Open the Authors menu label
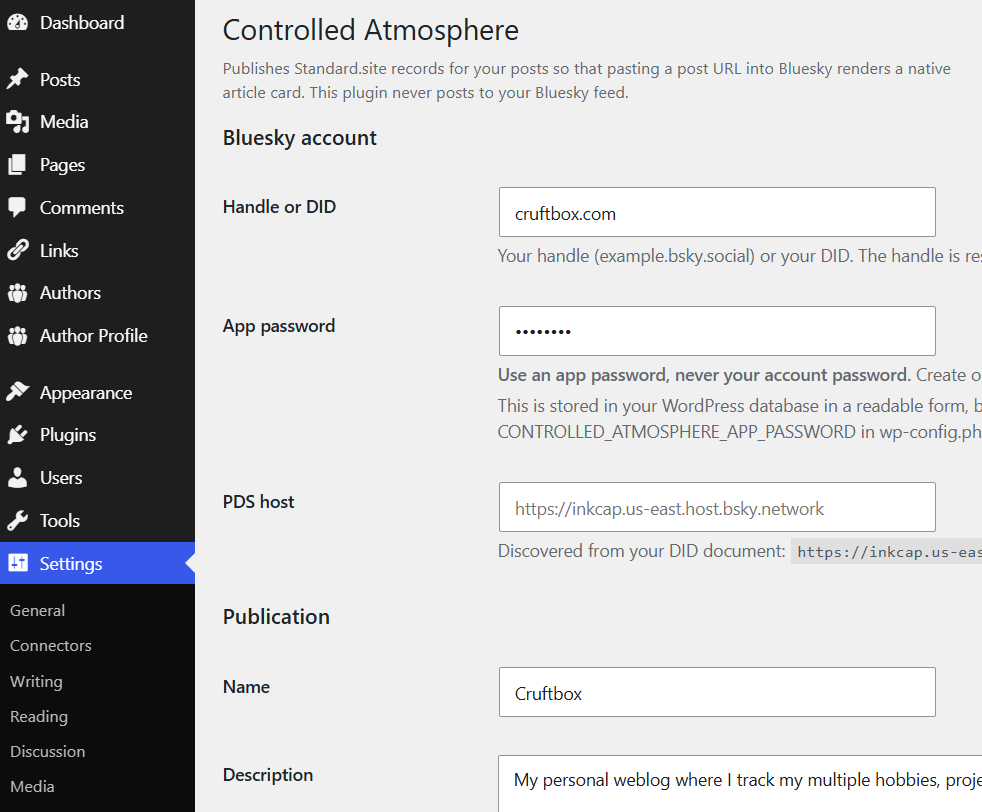 [70, 293]
